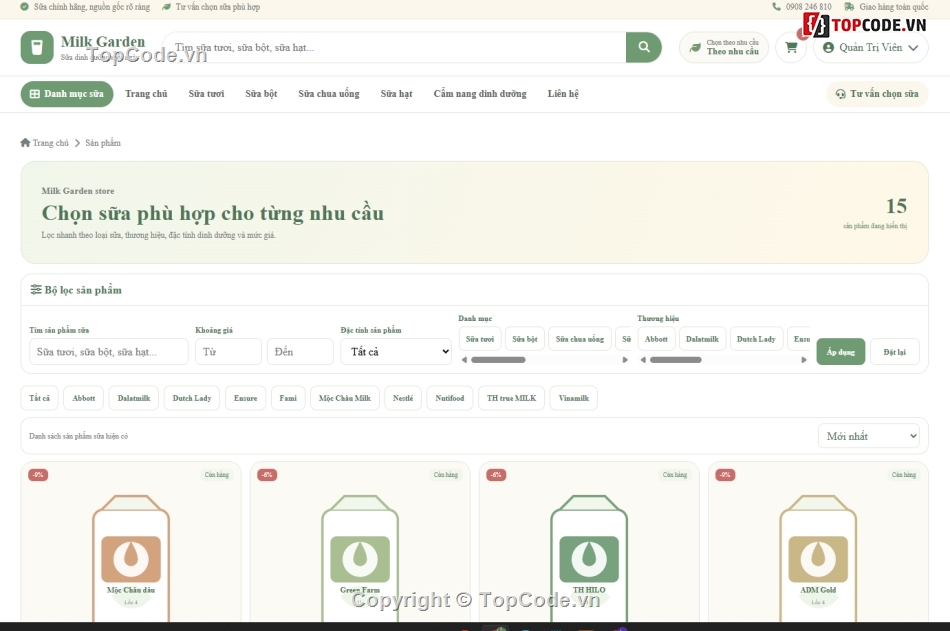
Task: Click the headset icon on Tư vấn chọn sữa
Action: (x=840, y=94)
